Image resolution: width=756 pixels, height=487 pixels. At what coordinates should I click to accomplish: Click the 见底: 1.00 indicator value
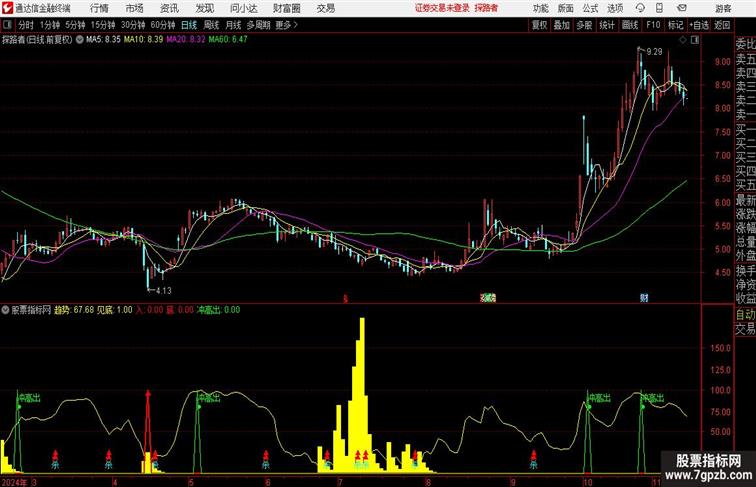point(114,310)
